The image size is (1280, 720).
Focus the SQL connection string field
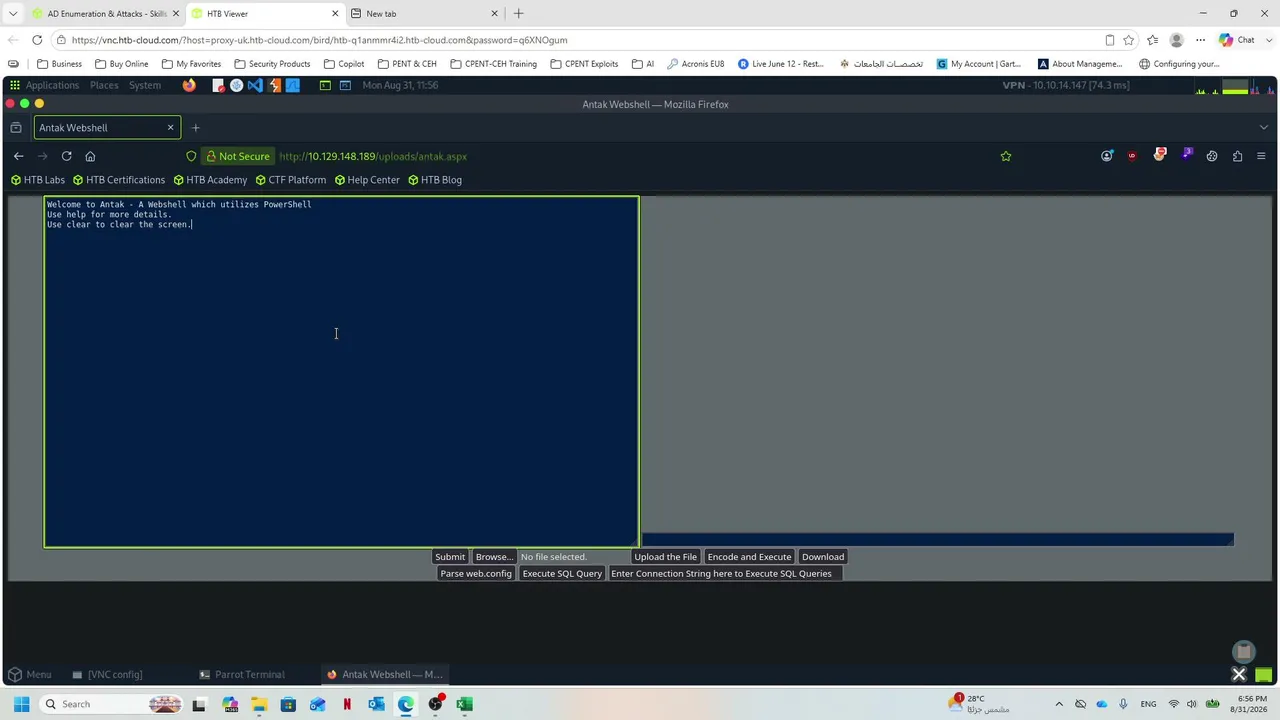point(726,574)
